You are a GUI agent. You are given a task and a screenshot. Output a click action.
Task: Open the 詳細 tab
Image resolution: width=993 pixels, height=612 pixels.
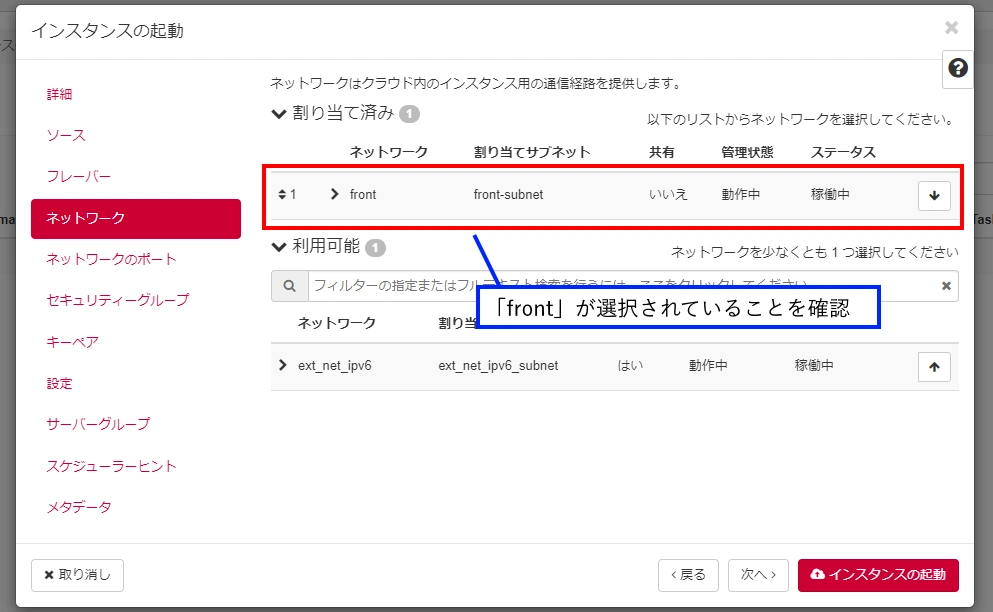tap(60, 95)
